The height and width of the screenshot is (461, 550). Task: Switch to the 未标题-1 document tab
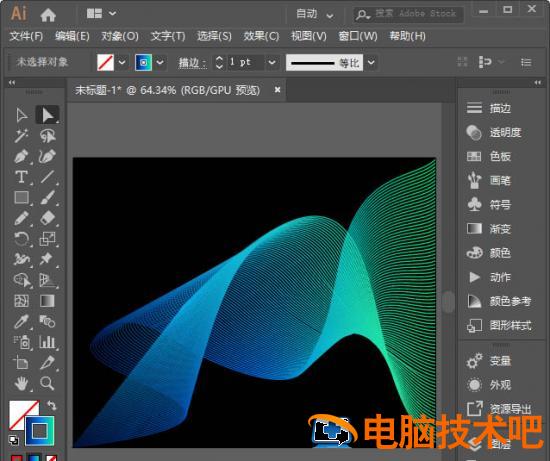(167, 90)
